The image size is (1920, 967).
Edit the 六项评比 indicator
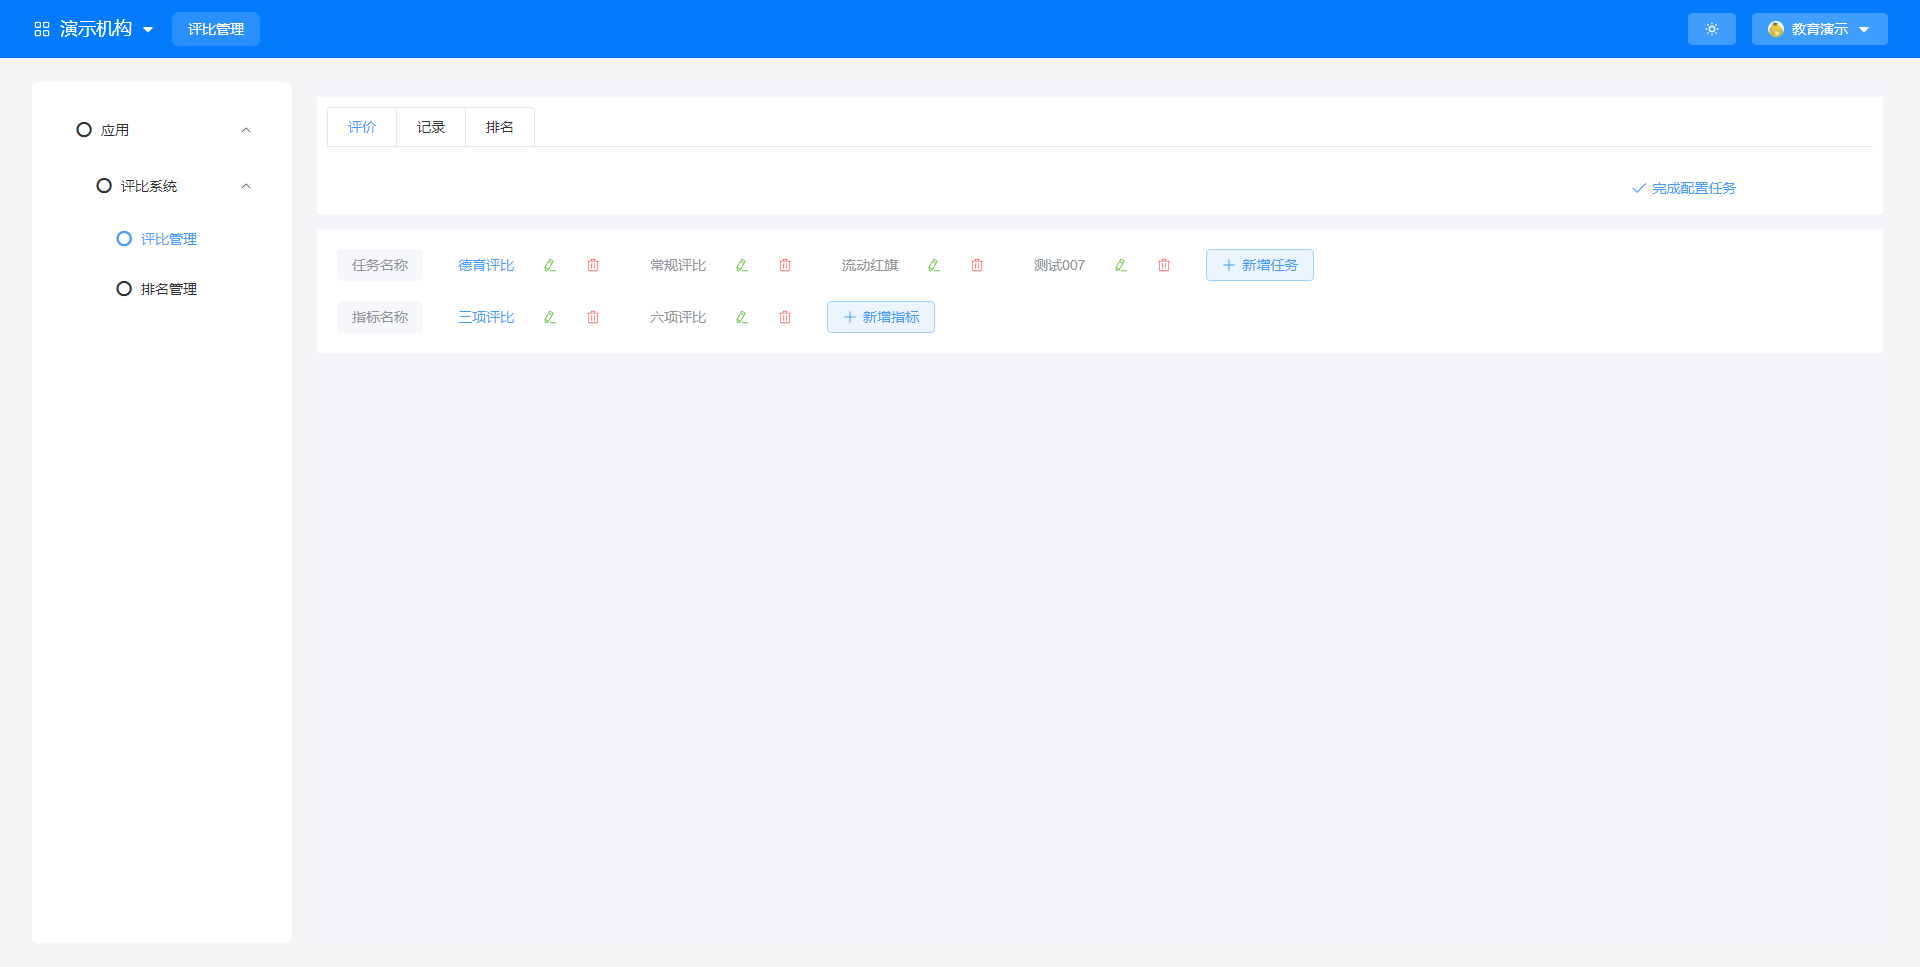tap(742, 317)
